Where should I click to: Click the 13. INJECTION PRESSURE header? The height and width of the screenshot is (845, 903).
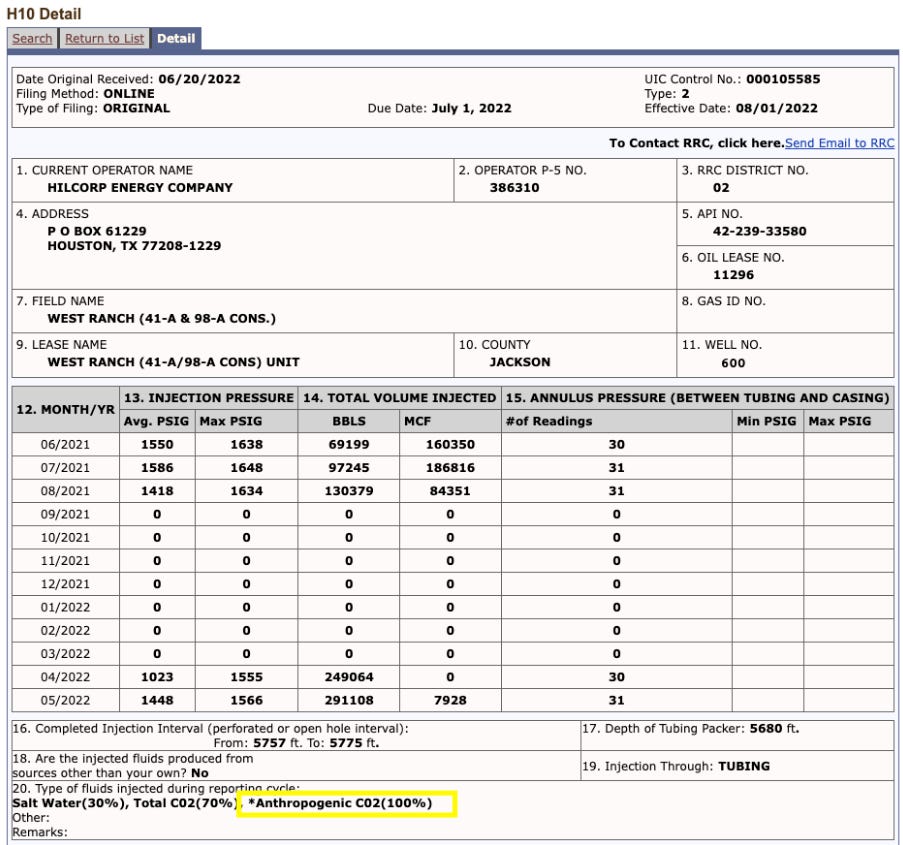click(x=208, y=398)
